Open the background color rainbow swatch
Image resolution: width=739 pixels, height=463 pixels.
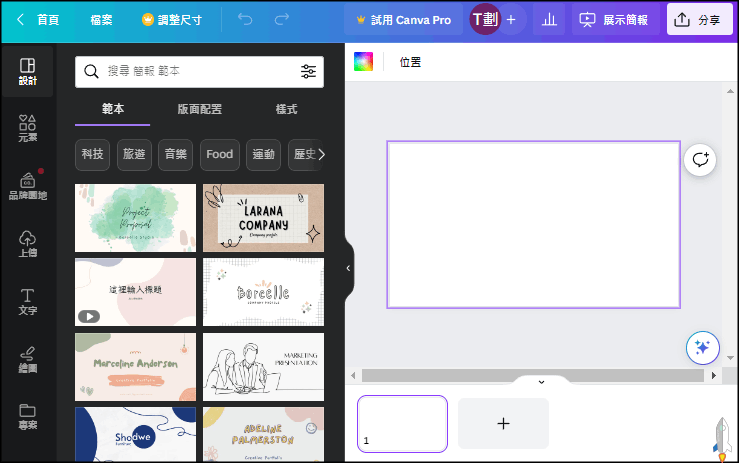(x=363, y=62)
